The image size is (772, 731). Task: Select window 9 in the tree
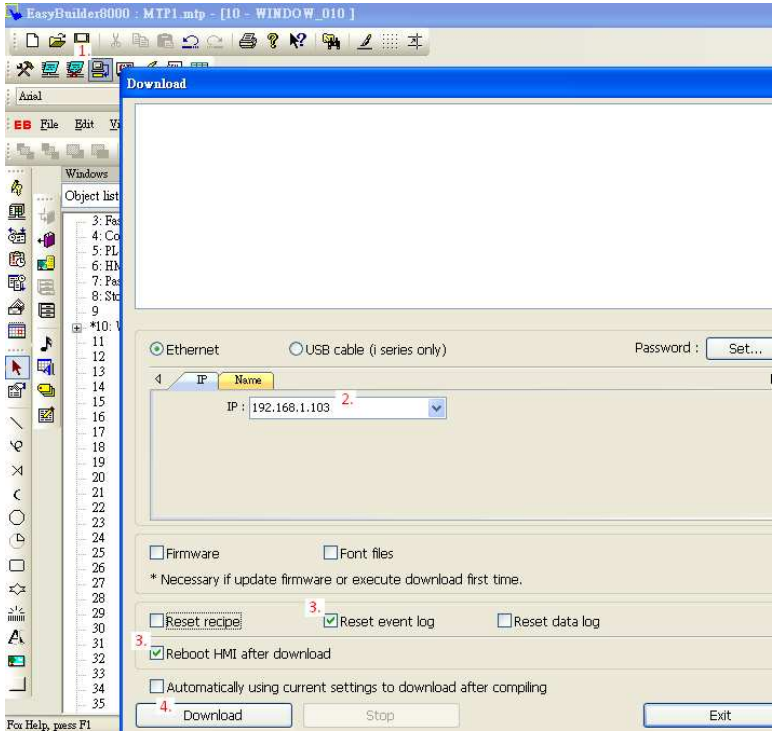(x=95, y=311)
